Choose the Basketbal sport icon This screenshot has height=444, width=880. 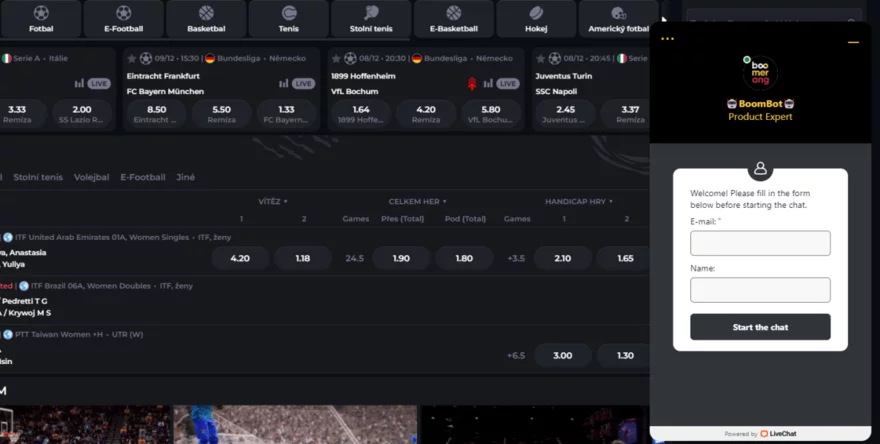click(206, 19)
